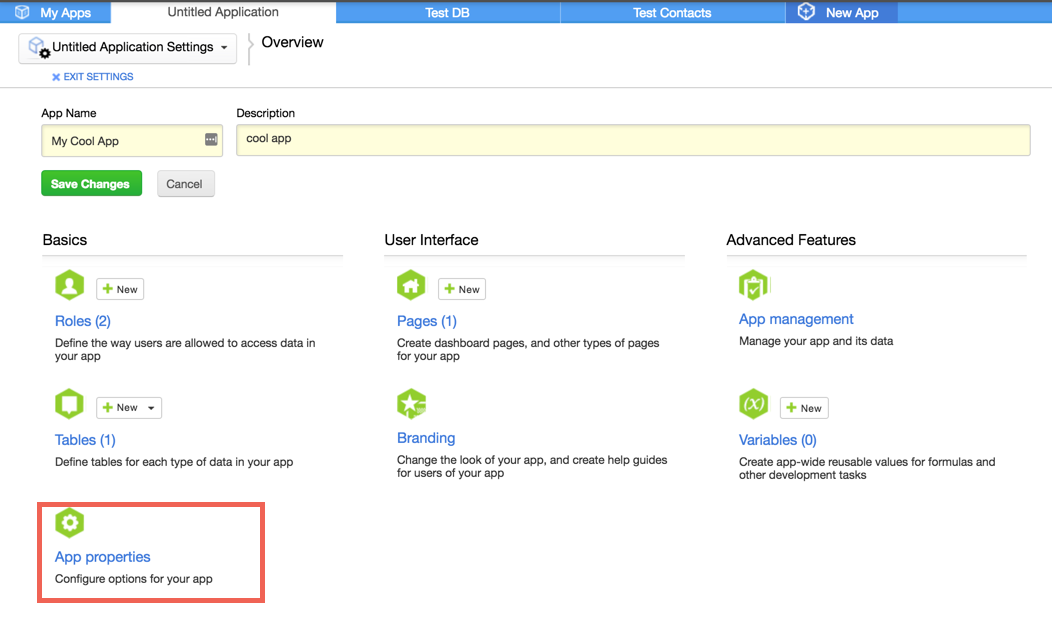This screenshot has width=1052, height=637.
Task: Click New next to Pages
Action: [x=461, y=288]
